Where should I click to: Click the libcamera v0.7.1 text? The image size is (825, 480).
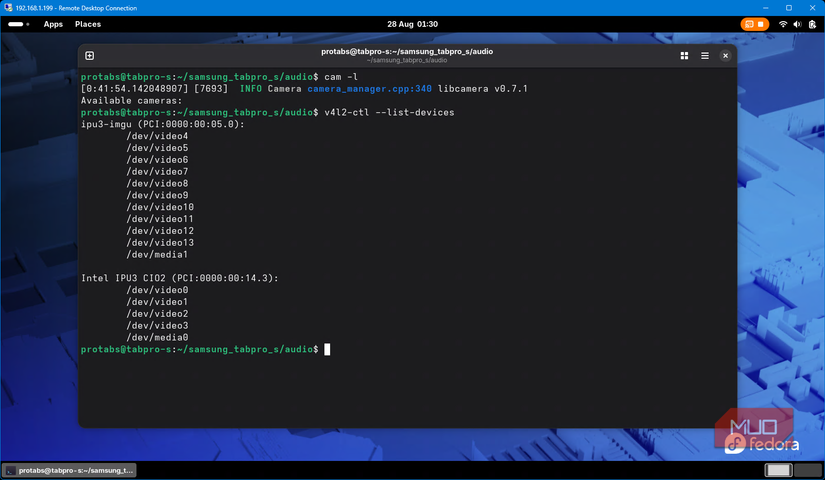click(x=482, y=88)
